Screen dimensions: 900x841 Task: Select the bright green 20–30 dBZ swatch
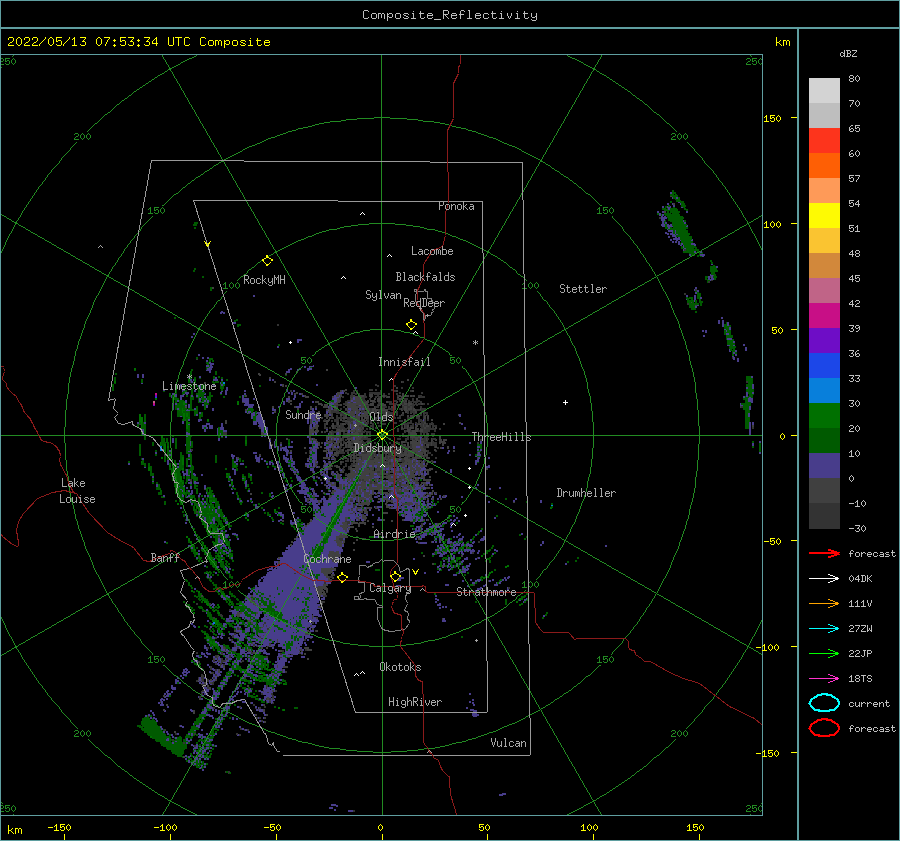(824, 415)
